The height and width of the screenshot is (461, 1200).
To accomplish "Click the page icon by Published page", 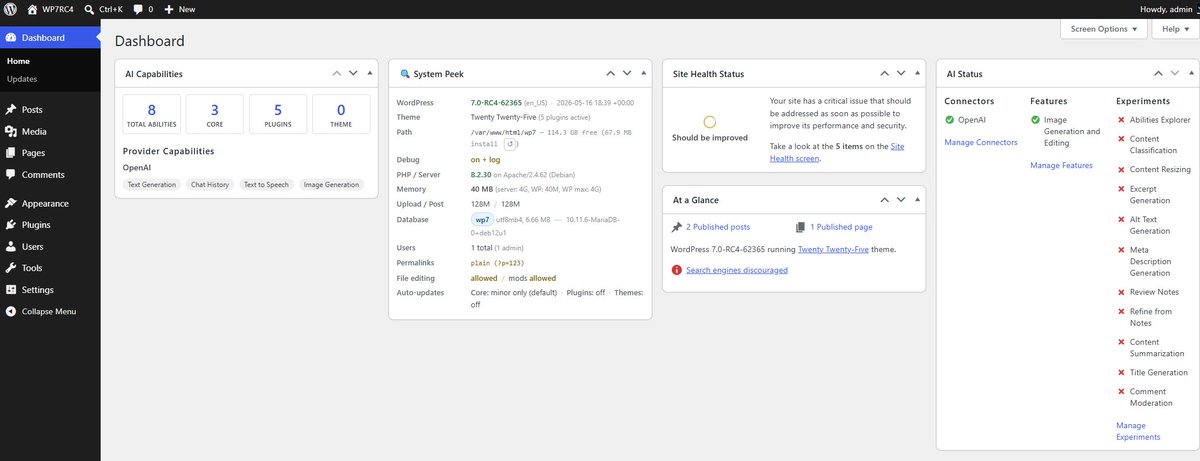I will pos(801,227).
